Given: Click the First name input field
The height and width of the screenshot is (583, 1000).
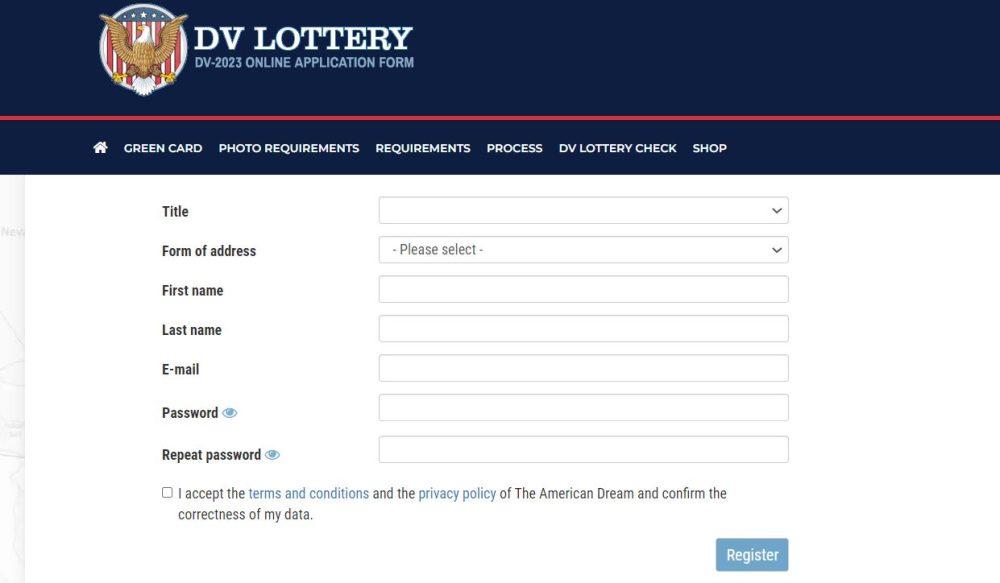Looking at the screenshot, I should tap(583, 290).
